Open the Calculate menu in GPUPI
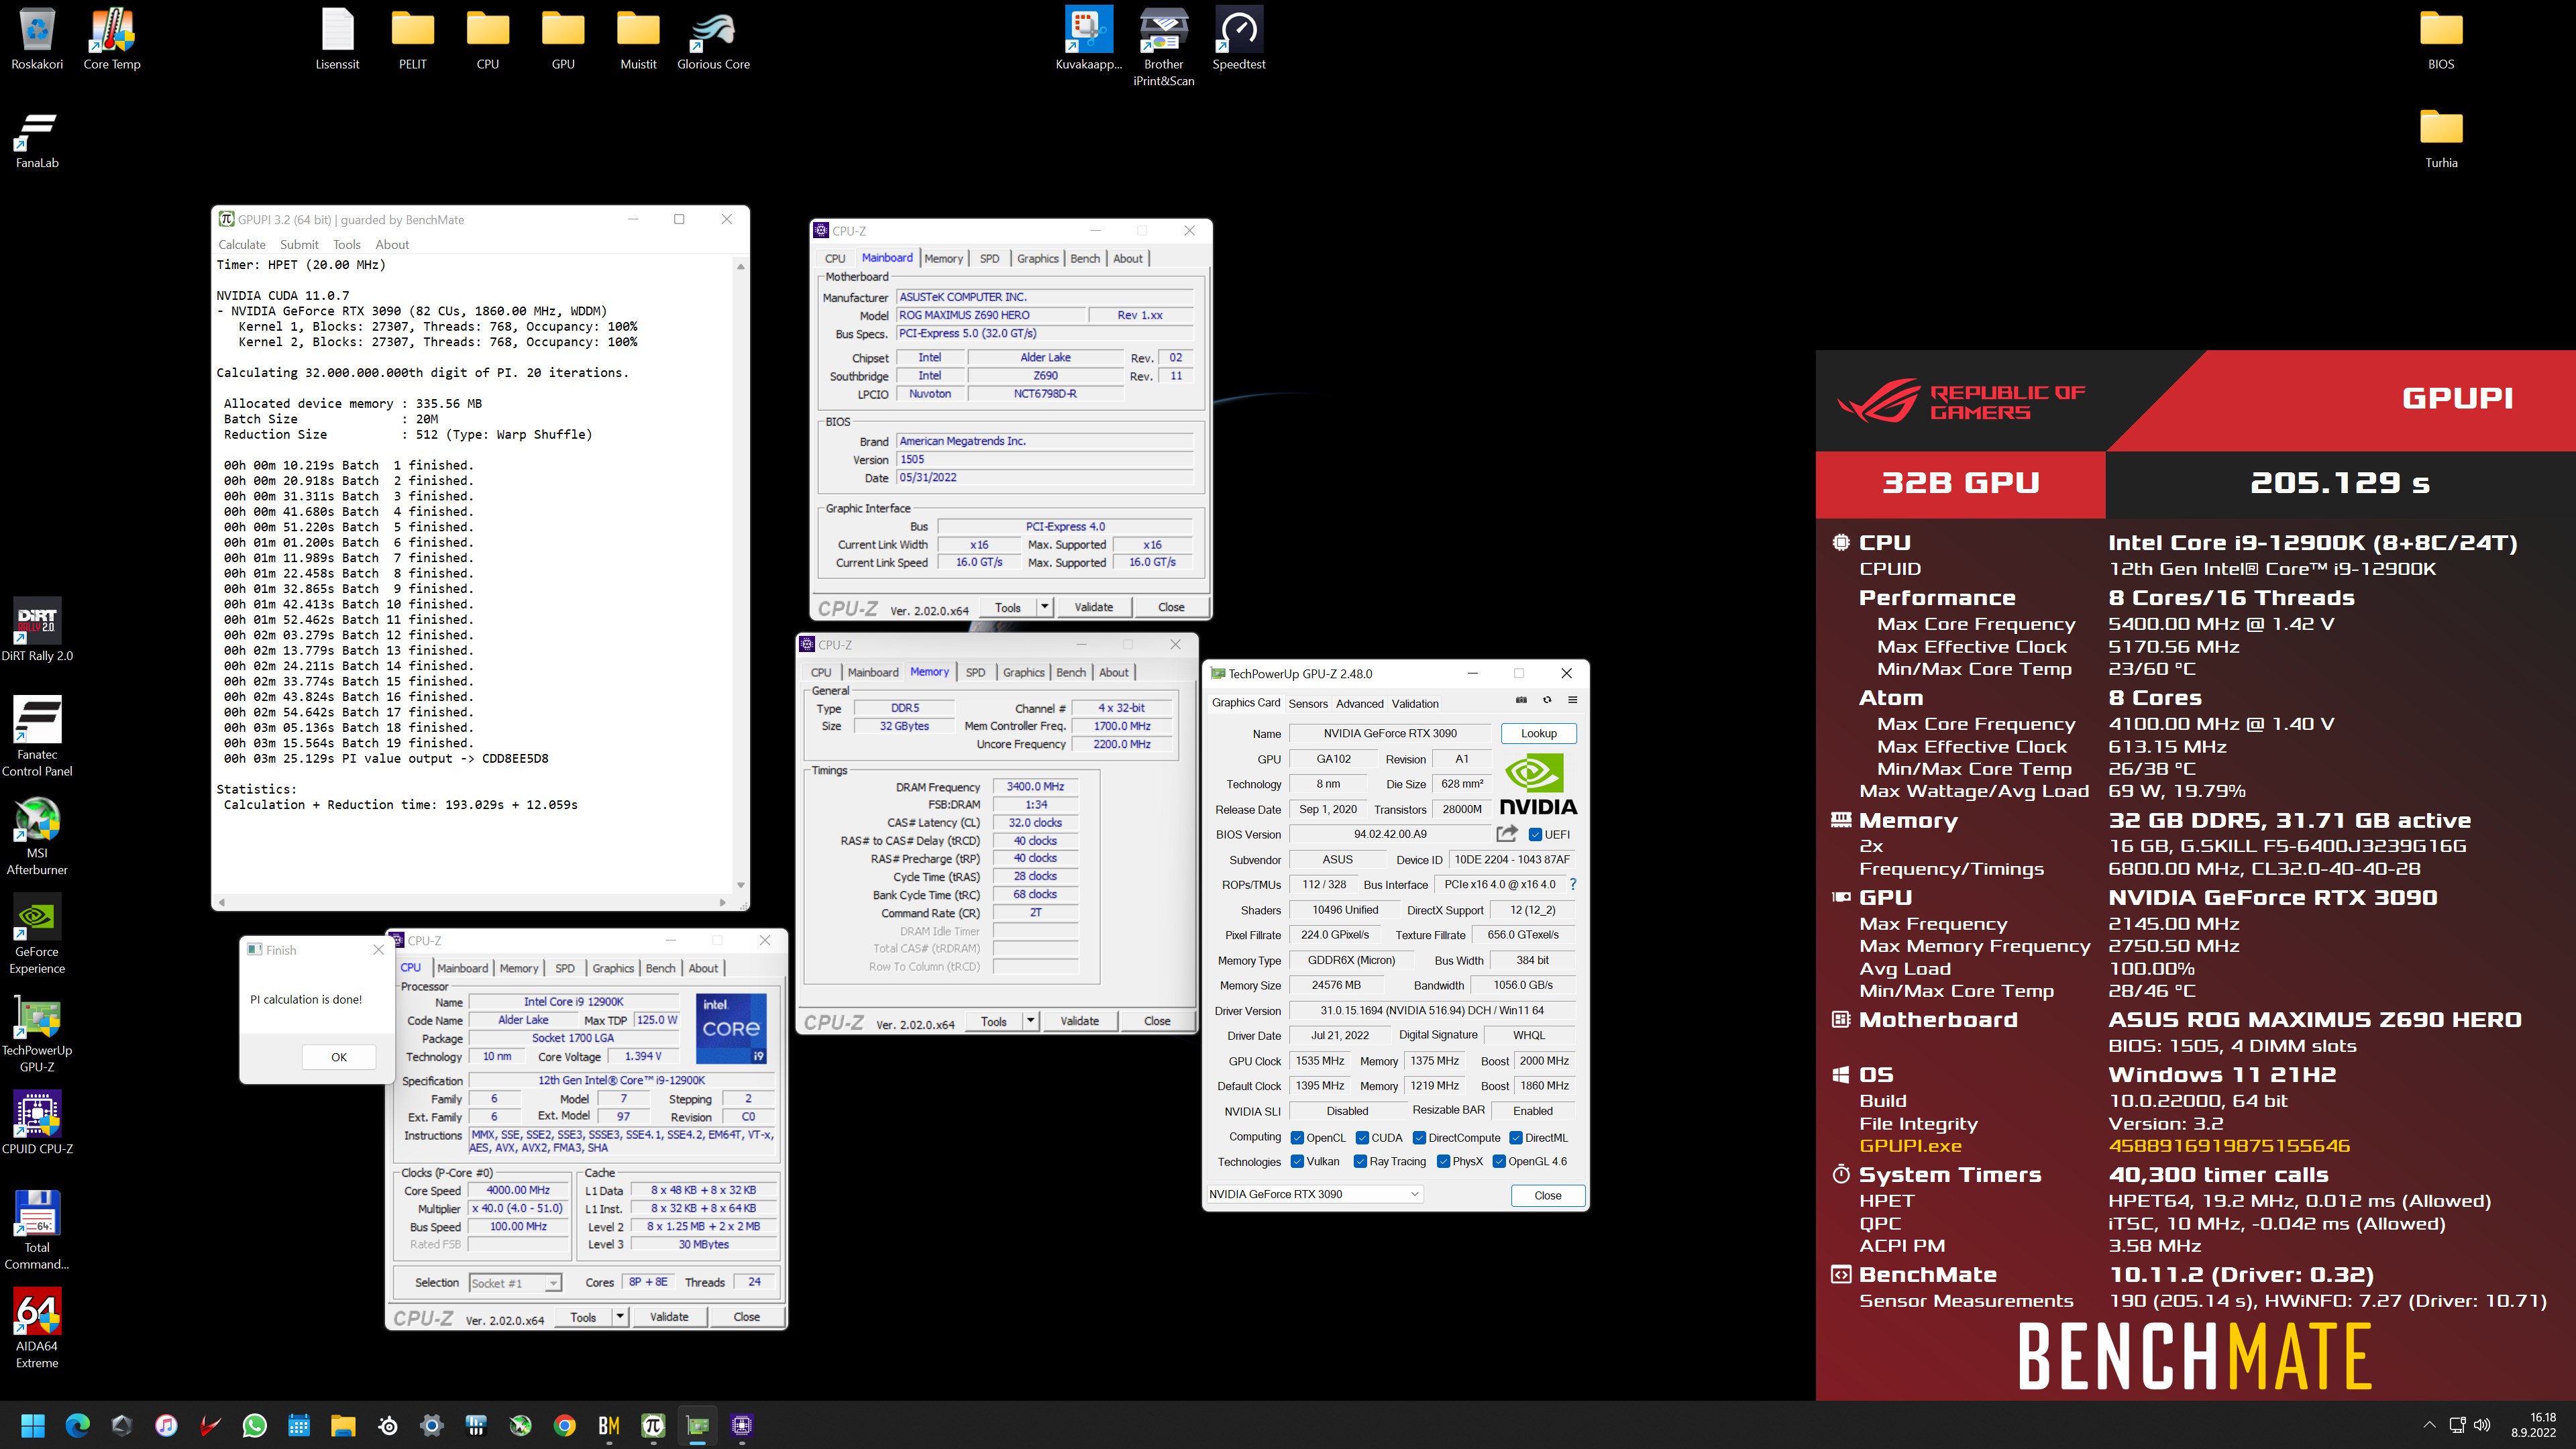 tap(242, 244)
